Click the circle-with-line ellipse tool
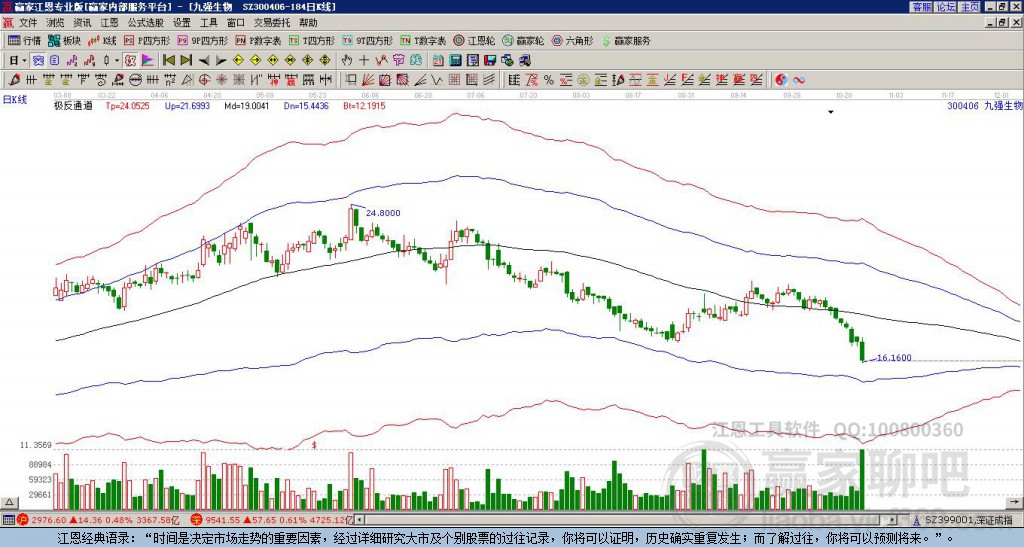Image resolution: width=1024 pixels, height=548 pixels. (x=135, y=80)
